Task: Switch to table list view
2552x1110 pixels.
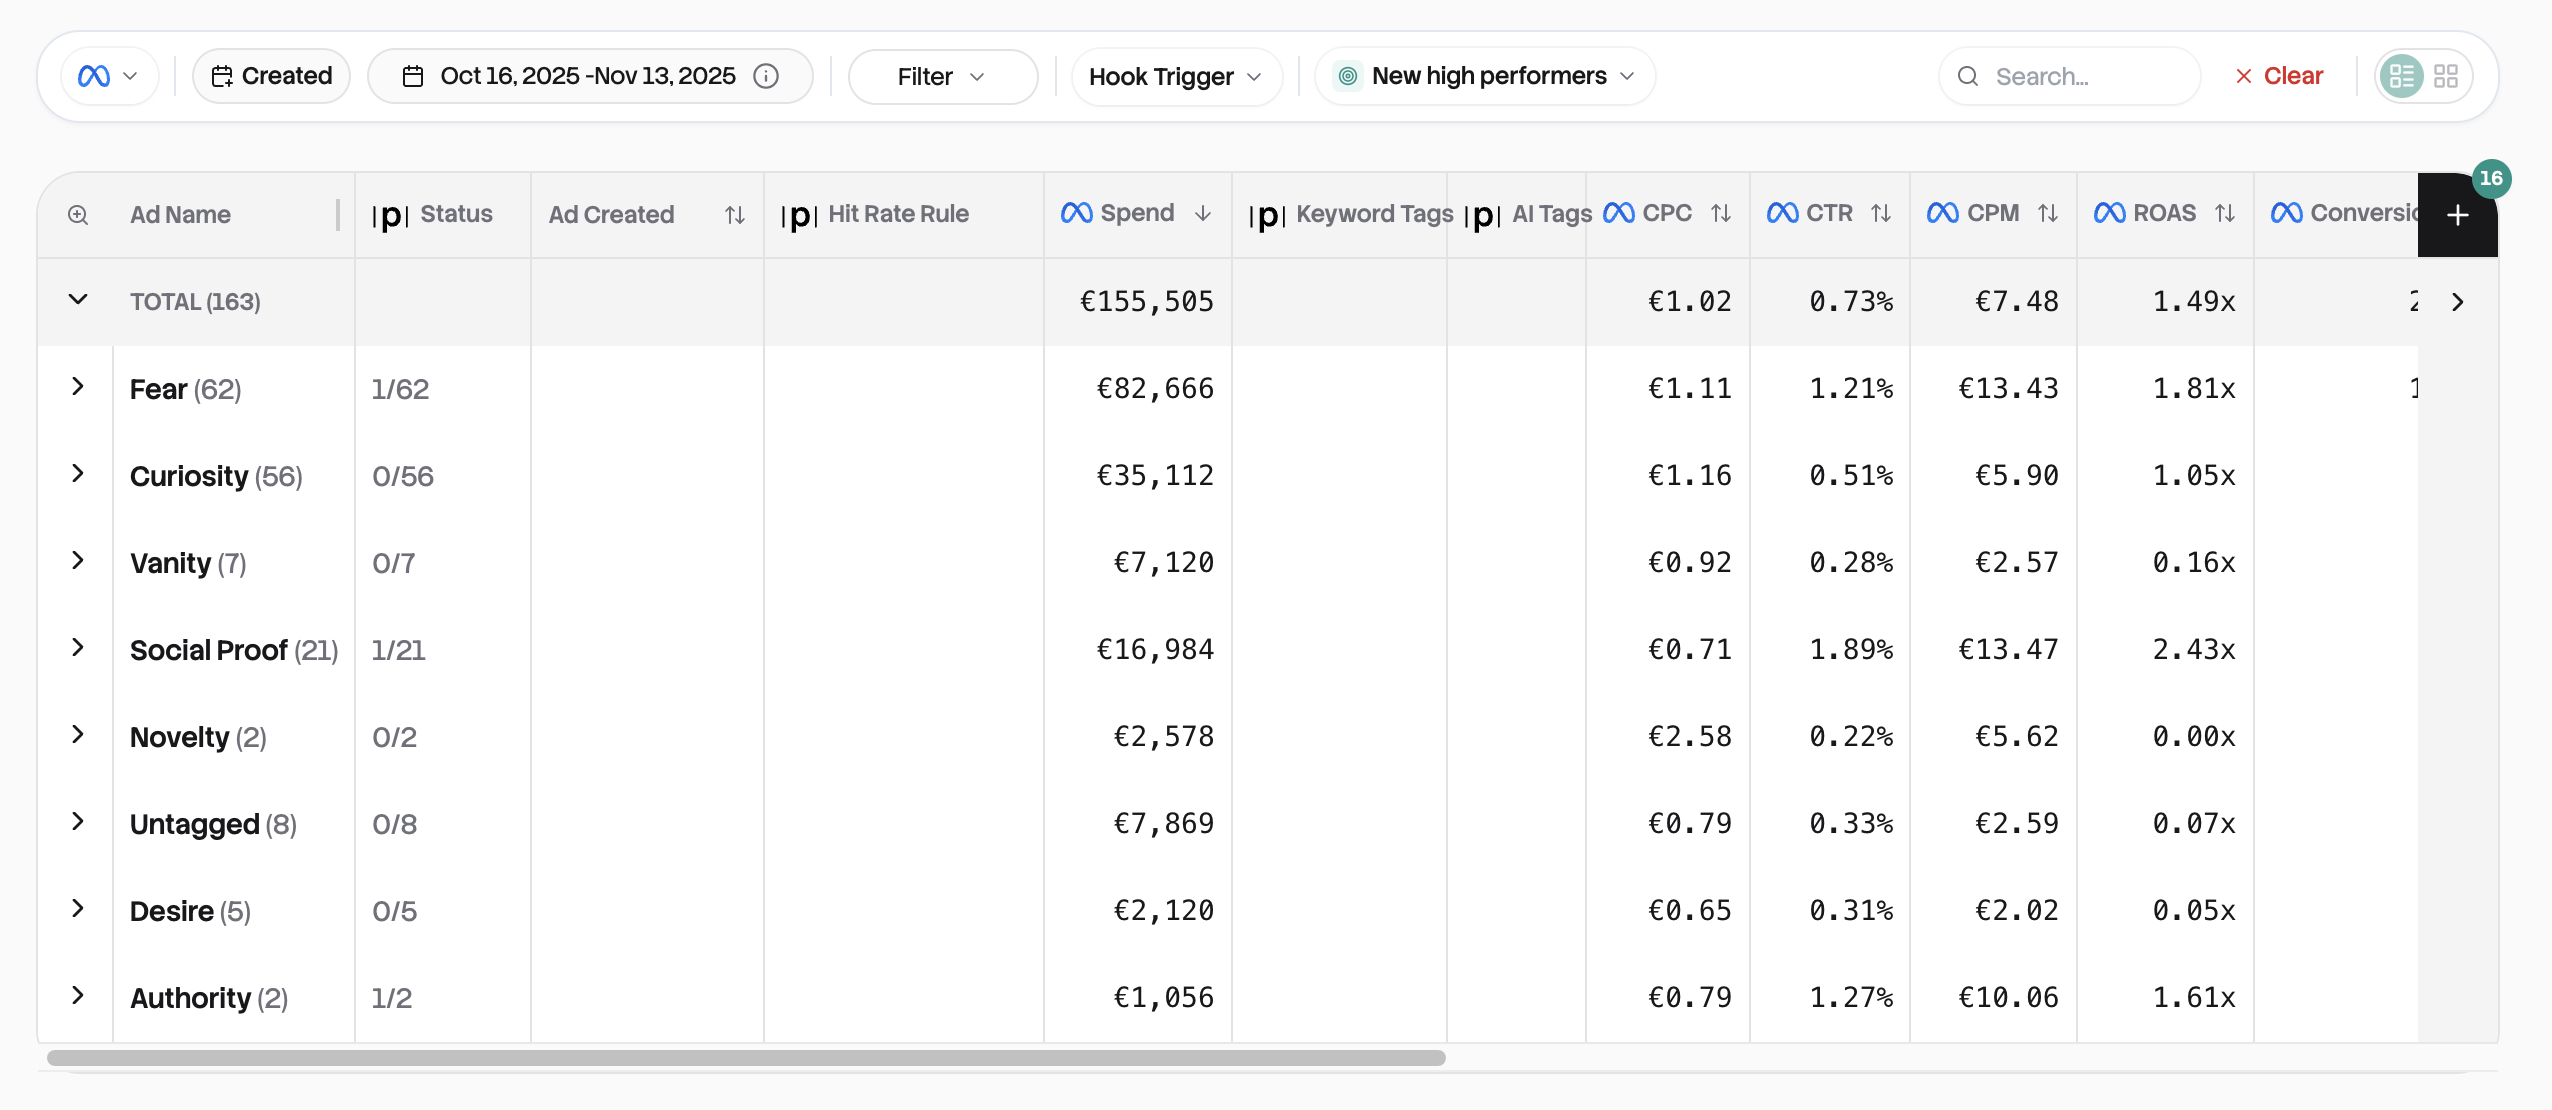Action: pos(2401,76)
